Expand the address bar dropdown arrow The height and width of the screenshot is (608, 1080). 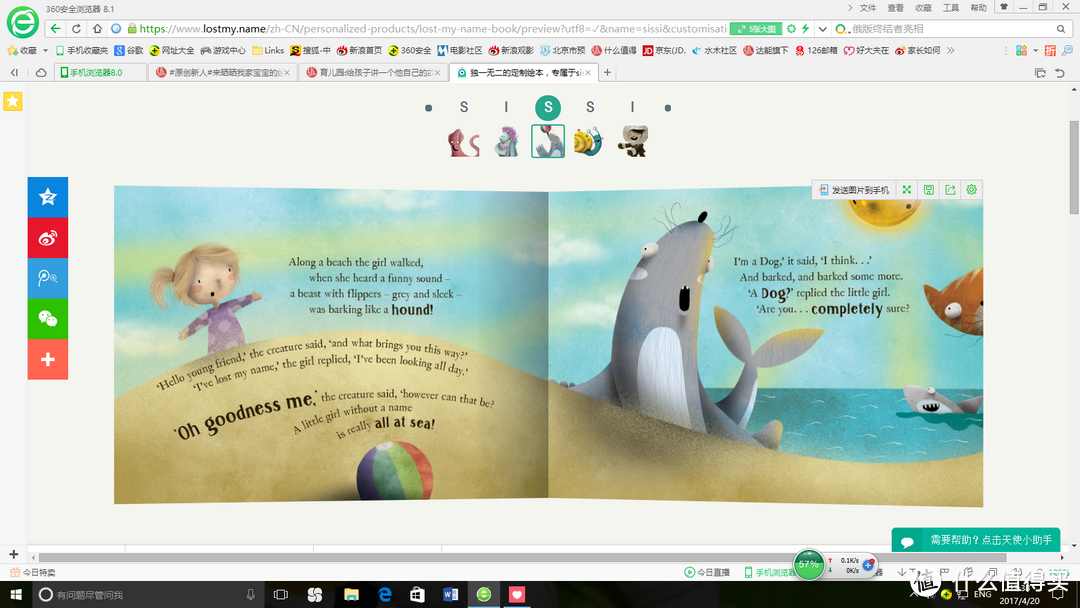coord(822,29)
